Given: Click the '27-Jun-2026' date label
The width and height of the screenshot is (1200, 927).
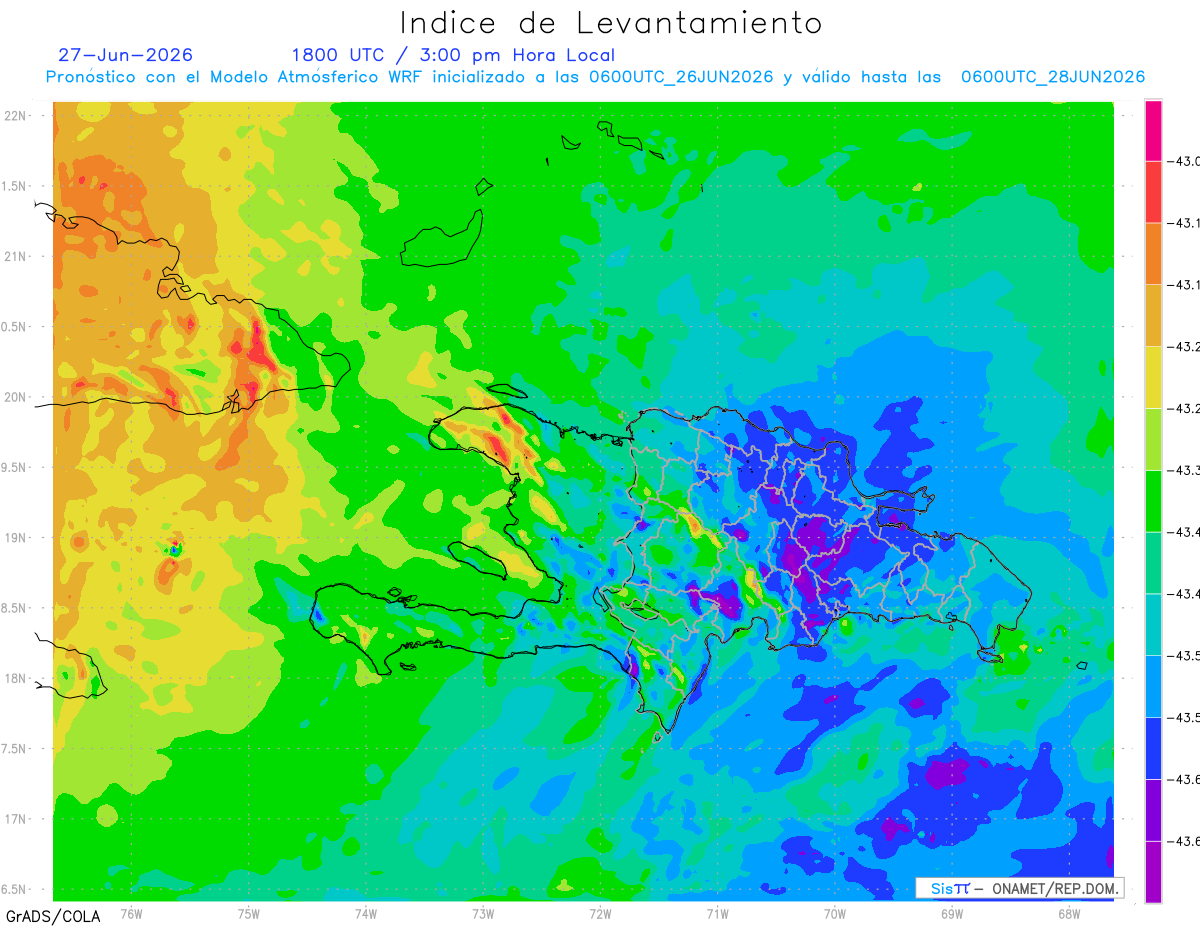Looking at the screenshot, I should (x=126, y=55).
